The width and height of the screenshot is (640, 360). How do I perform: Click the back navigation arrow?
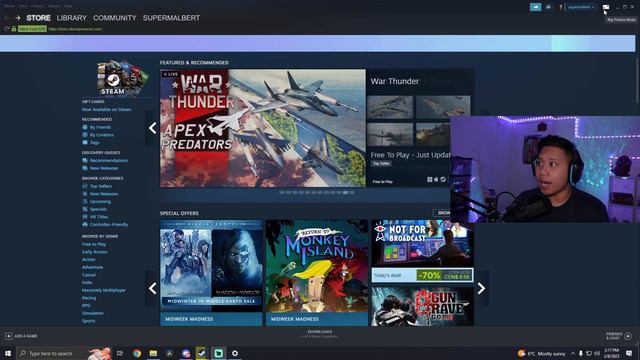[7, 18]
